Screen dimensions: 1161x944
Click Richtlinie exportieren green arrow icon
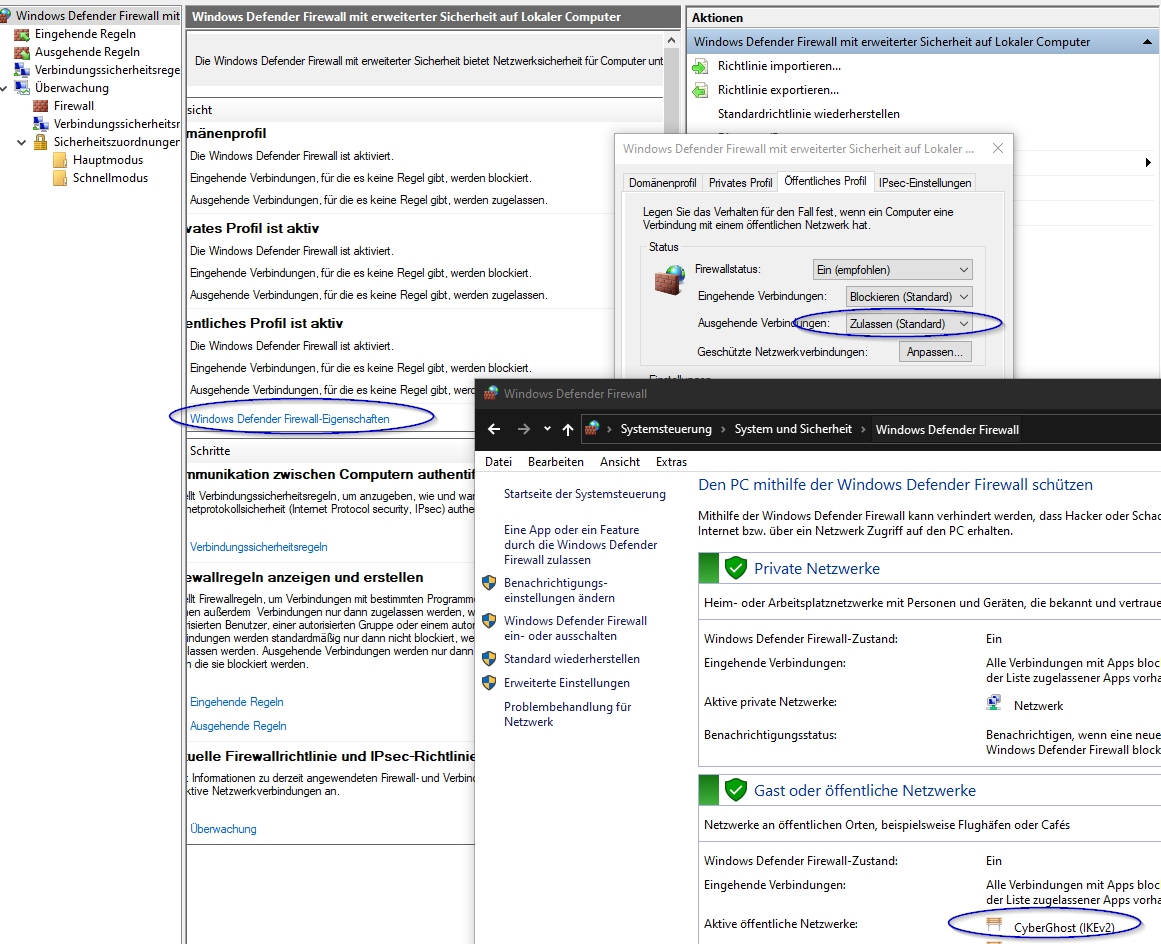700,90
